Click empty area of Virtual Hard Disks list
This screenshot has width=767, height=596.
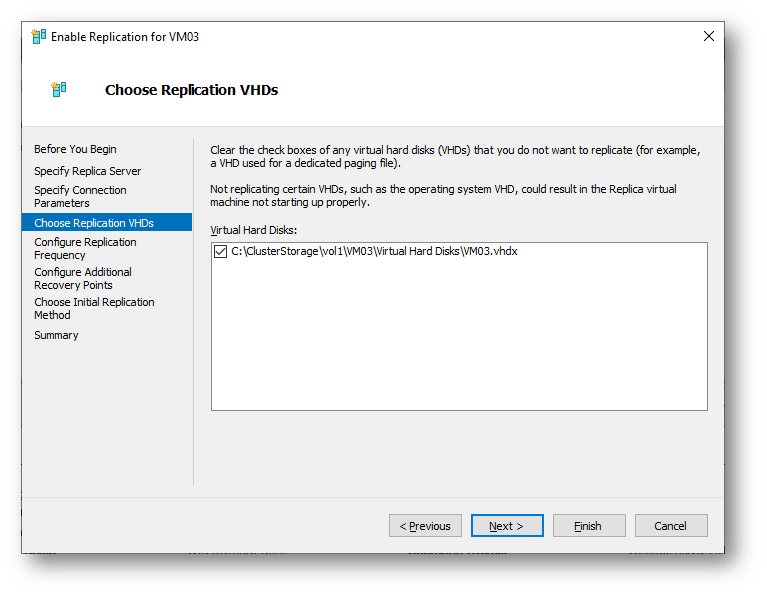459,338
